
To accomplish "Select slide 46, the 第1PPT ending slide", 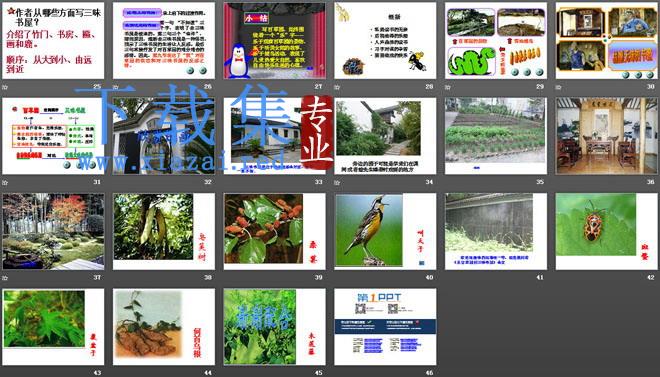I will click(x=385, y=327).
